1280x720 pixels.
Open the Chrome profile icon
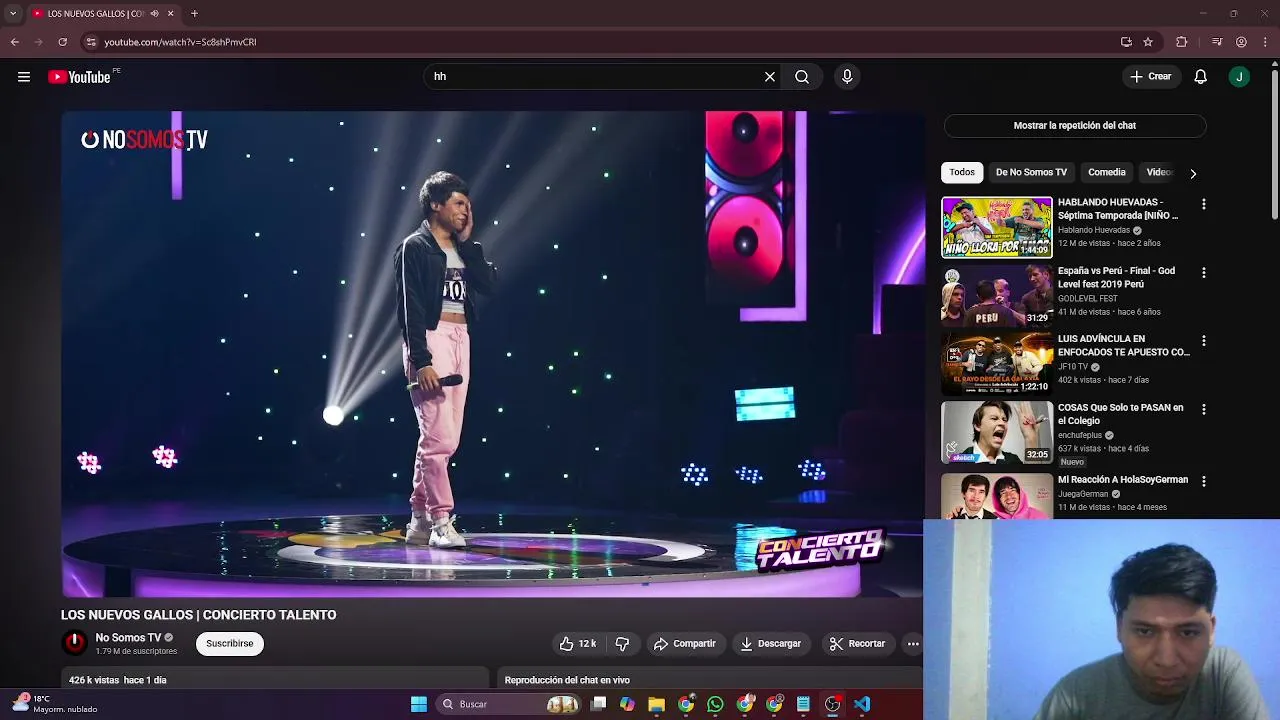tap(1241, 42)
